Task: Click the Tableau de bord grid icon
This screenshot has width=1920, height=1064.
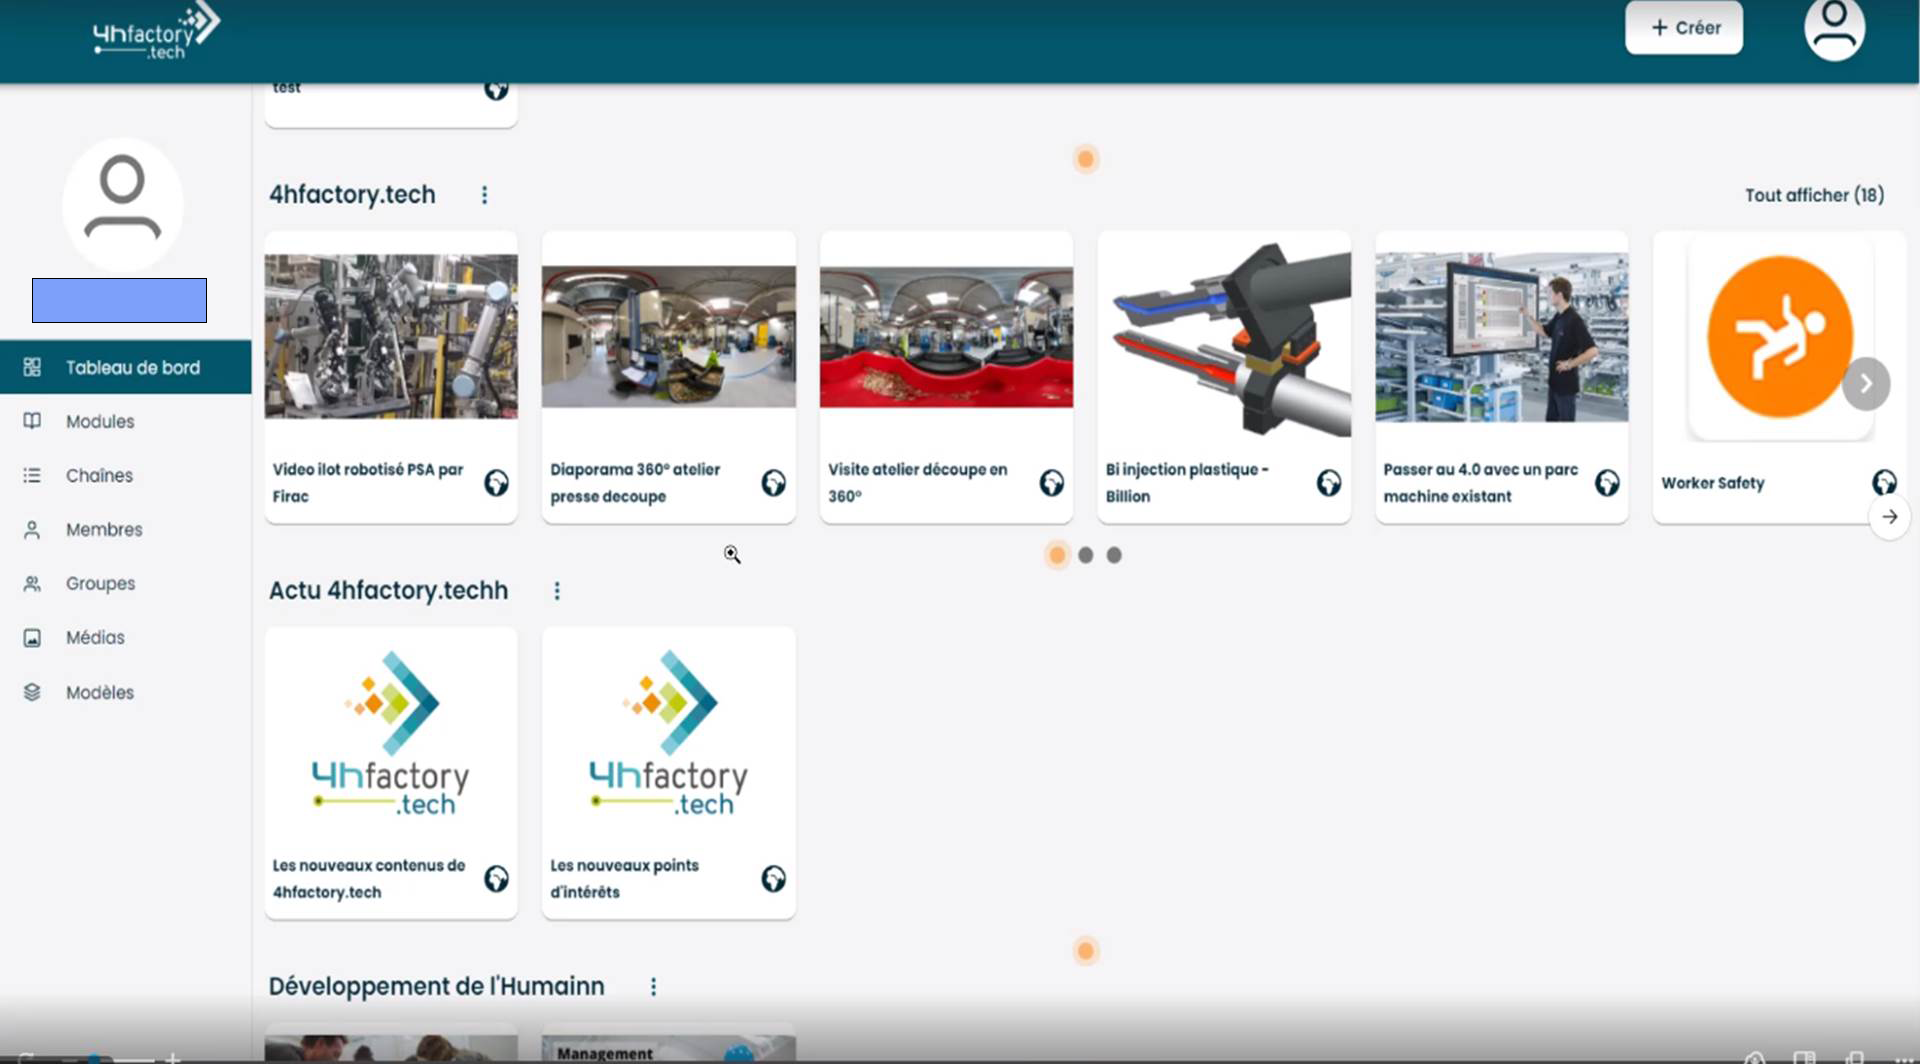Action: pos(32,367)
